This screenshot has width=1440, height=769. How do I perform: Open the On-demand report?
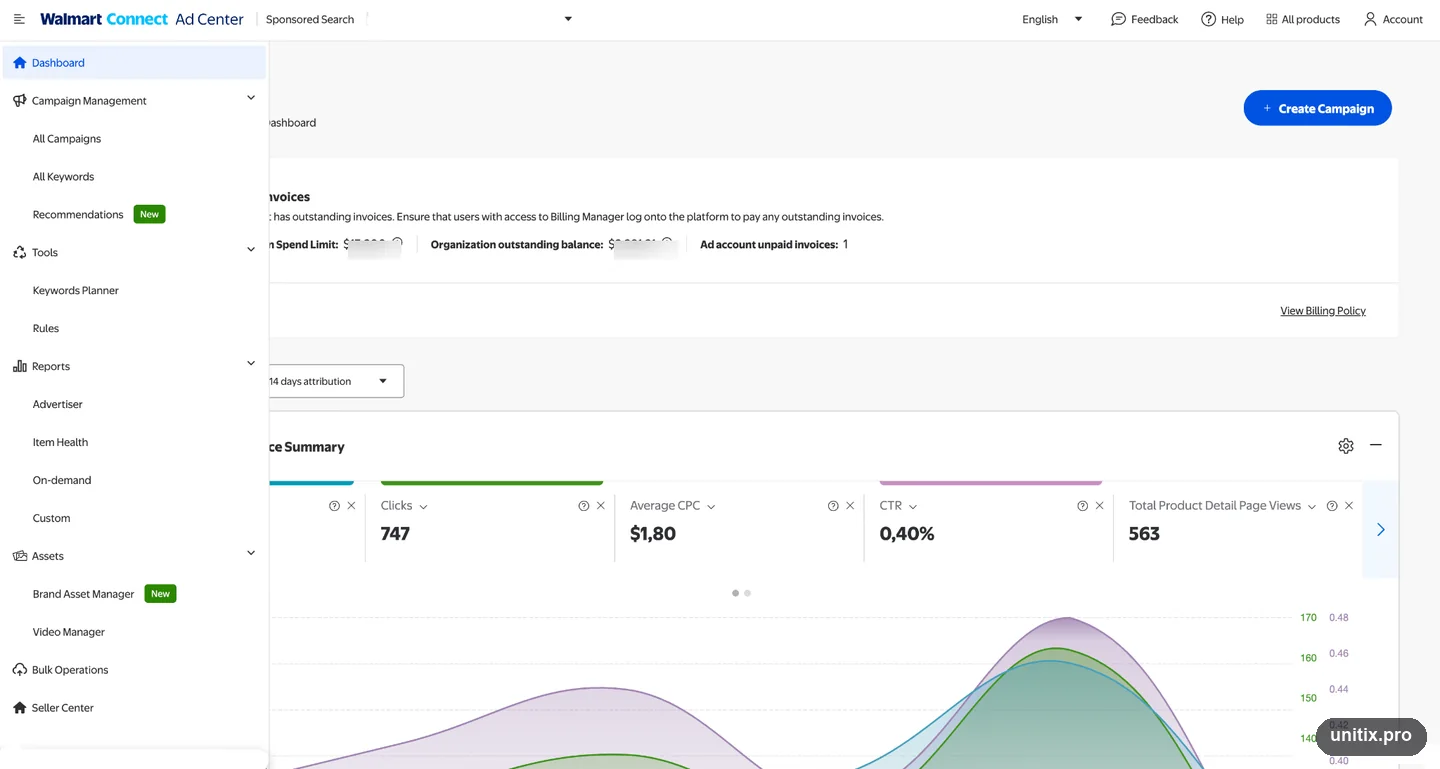(62, 481)
